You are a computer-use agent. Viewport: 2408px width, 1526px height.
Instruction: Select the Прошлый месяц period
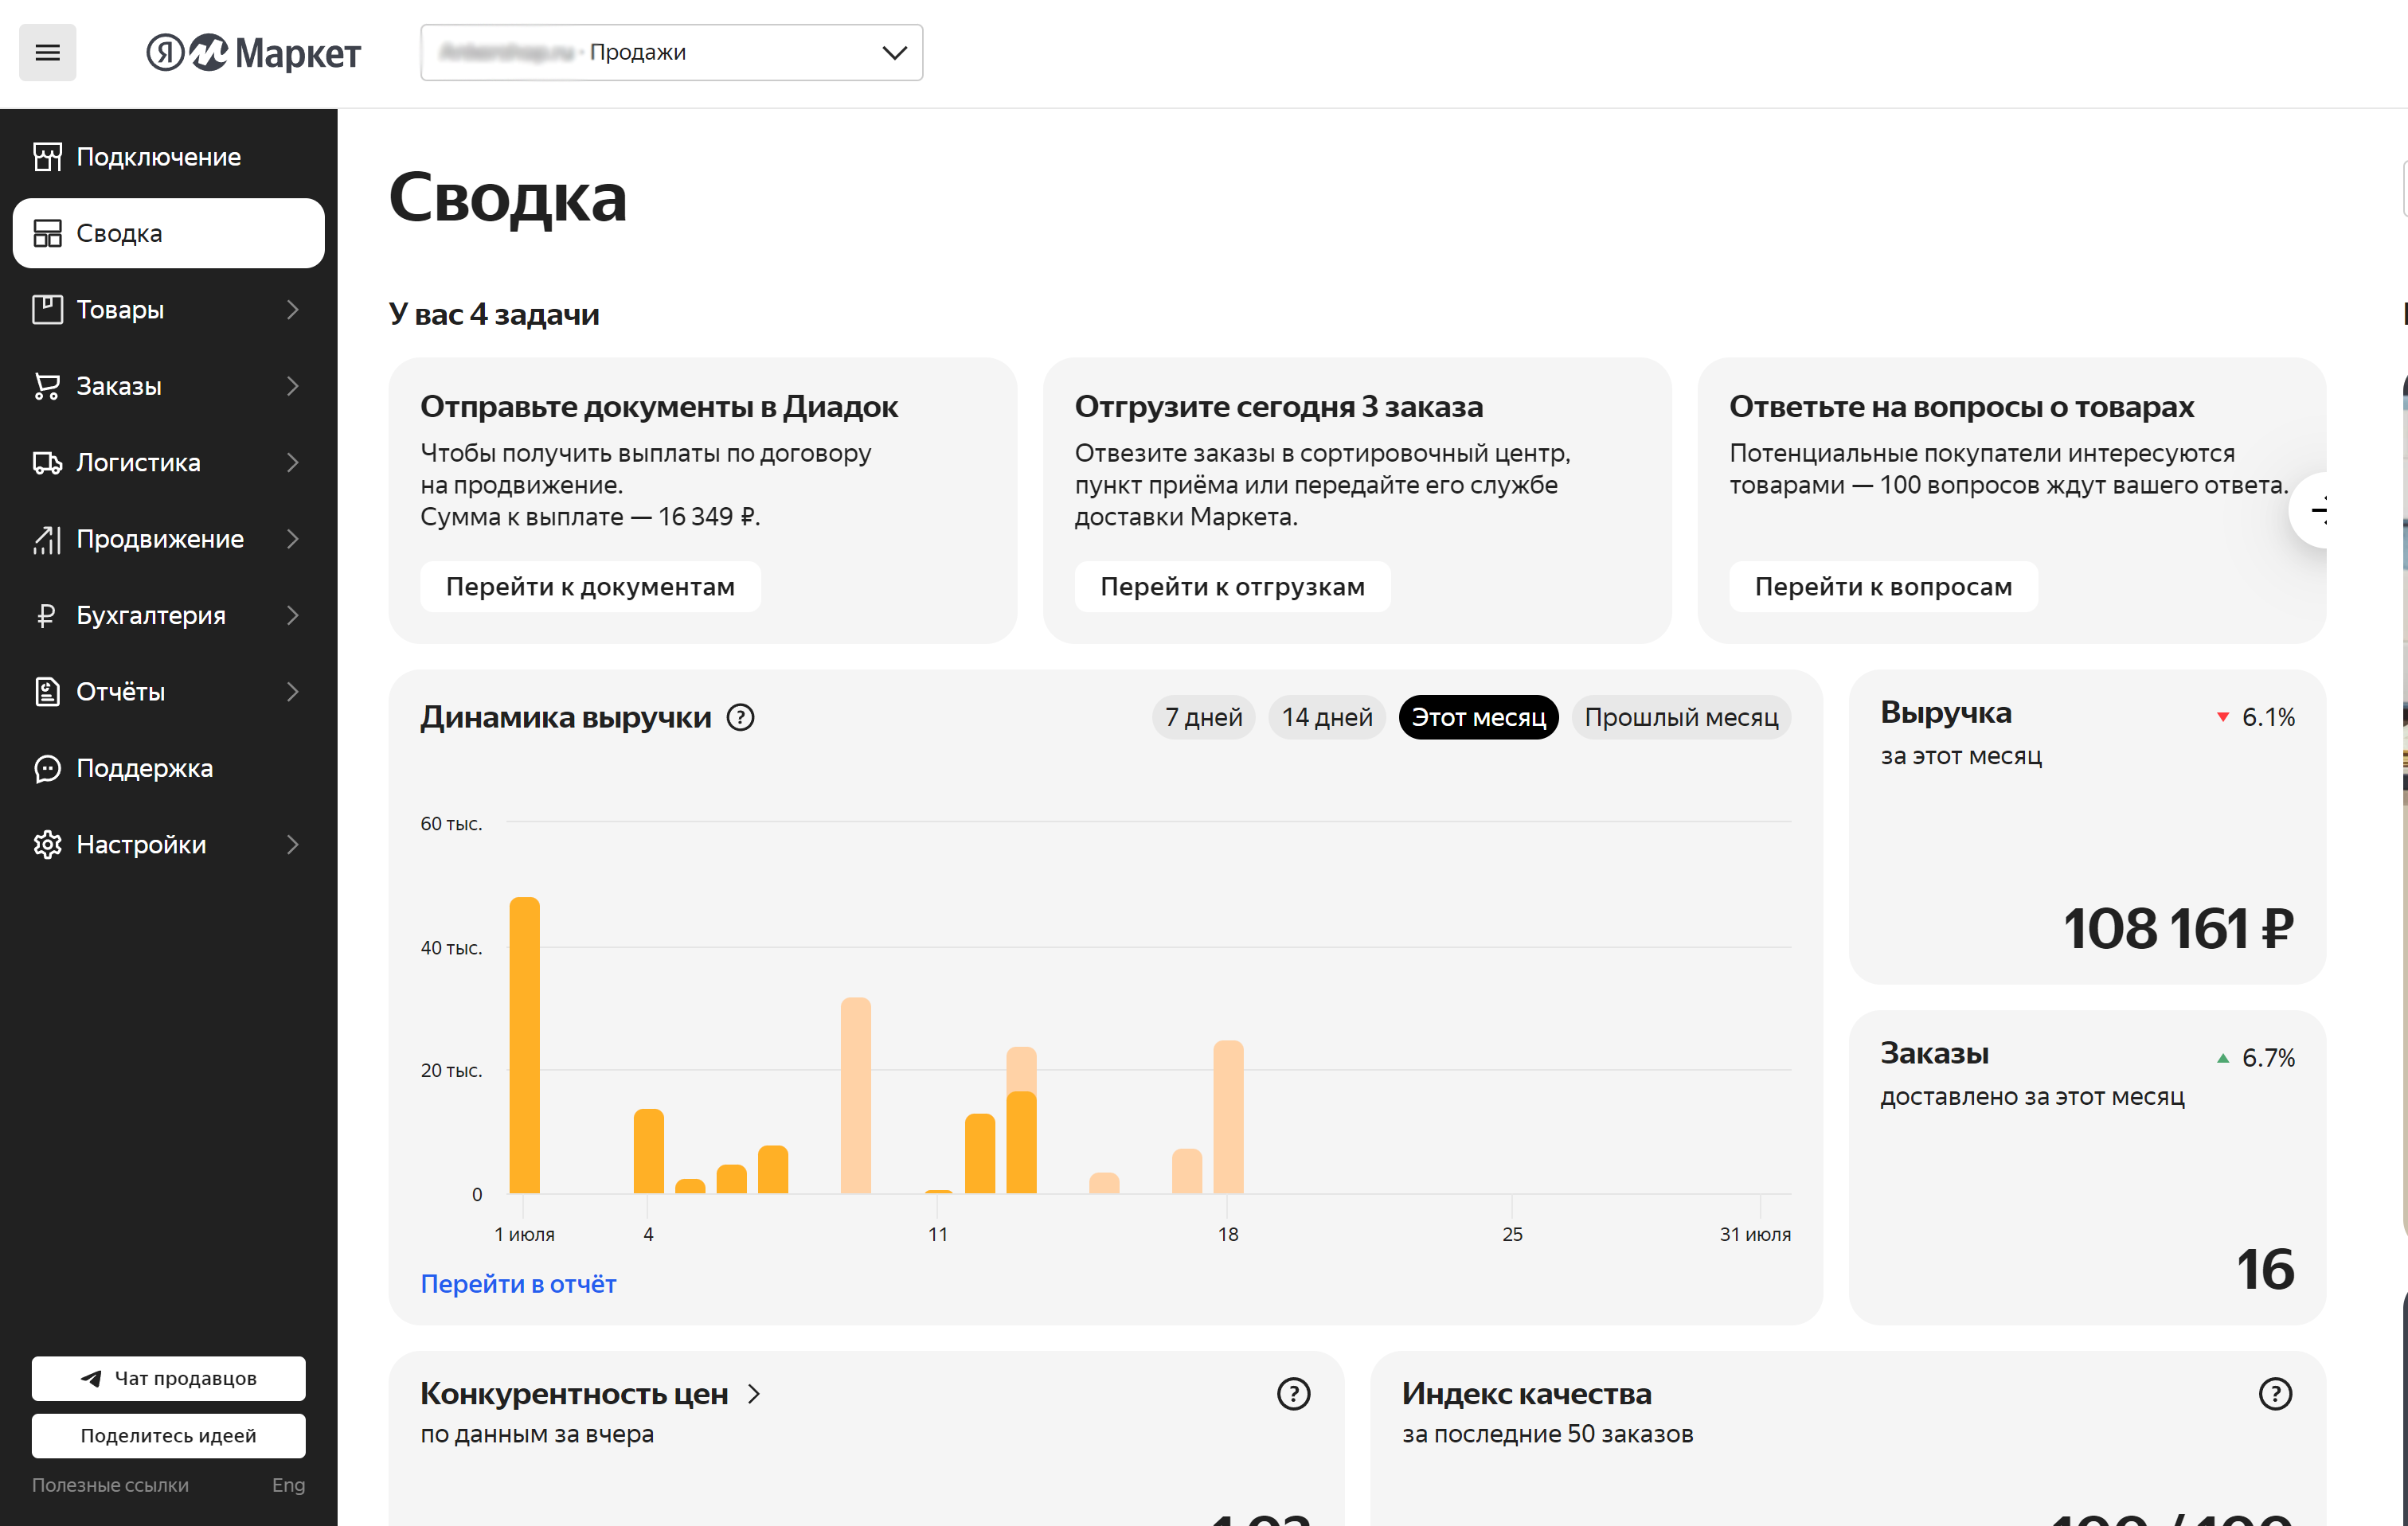pos(1681,718)
